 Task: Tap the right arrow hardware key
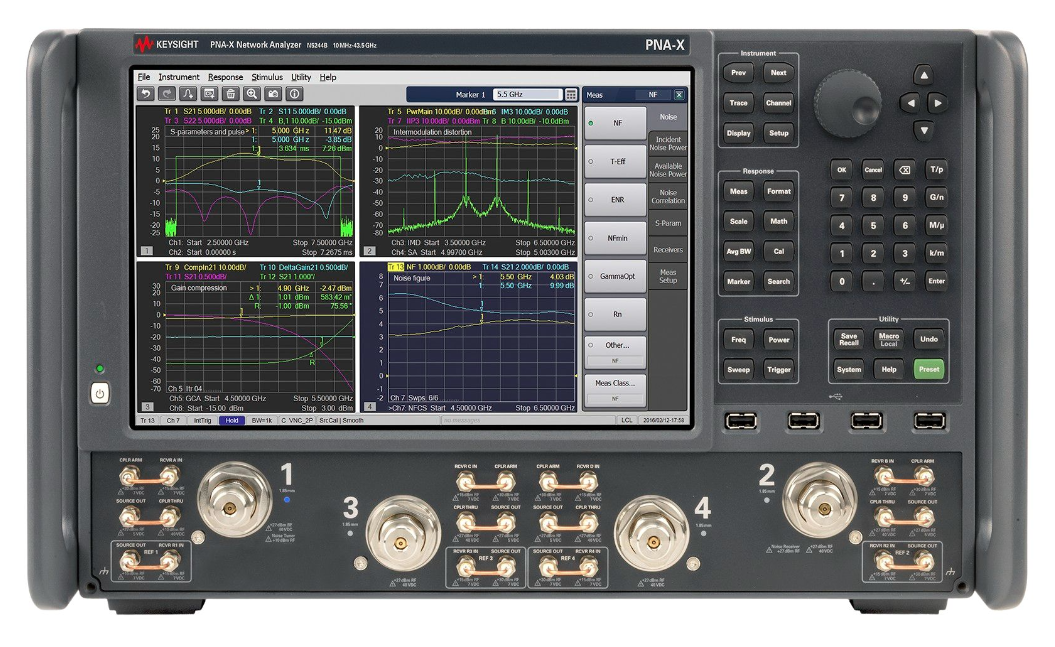(937, 103)
